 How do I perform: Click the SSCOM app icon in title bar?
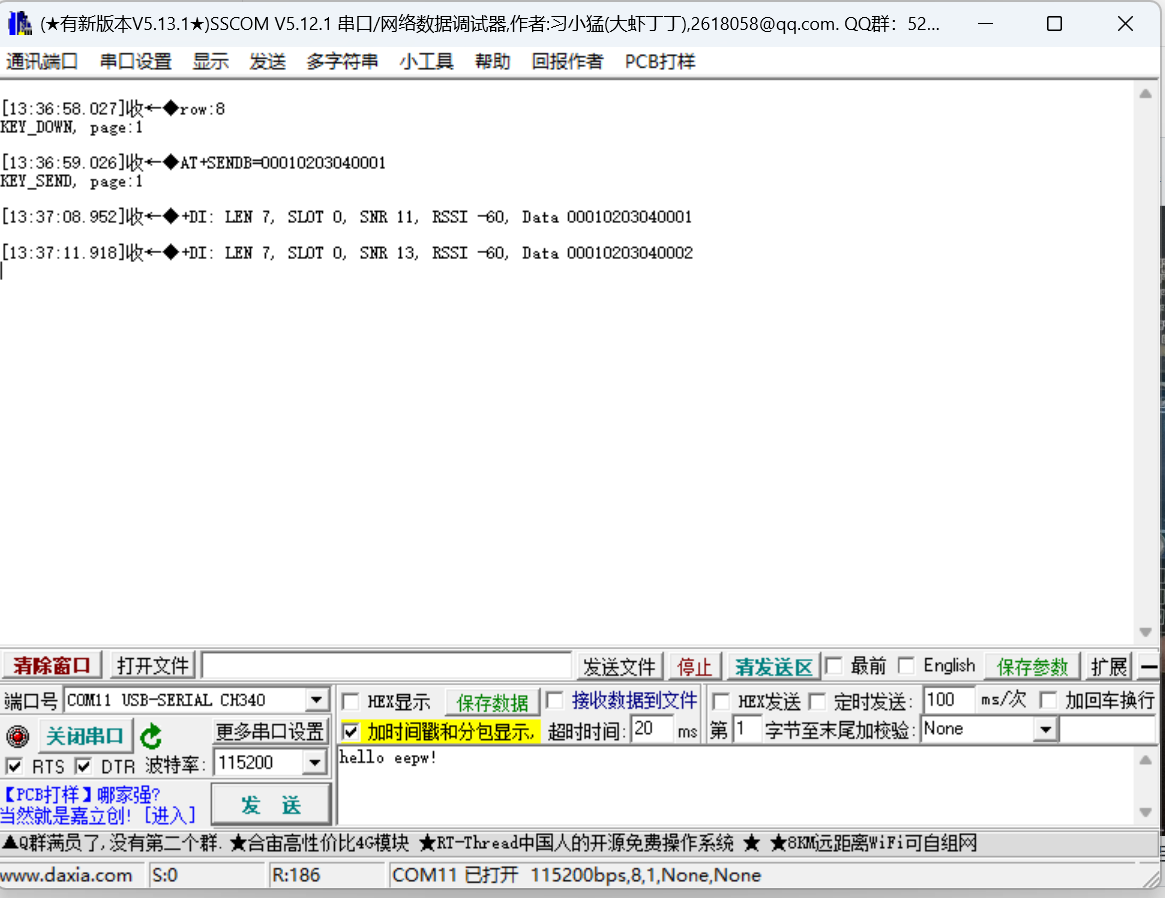click(19, 24)
